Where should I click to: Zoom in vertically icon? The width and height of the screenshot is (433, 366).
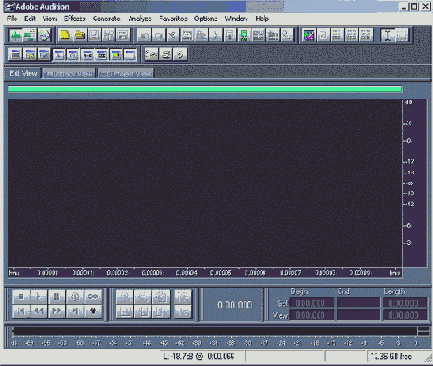click(183, 296)
